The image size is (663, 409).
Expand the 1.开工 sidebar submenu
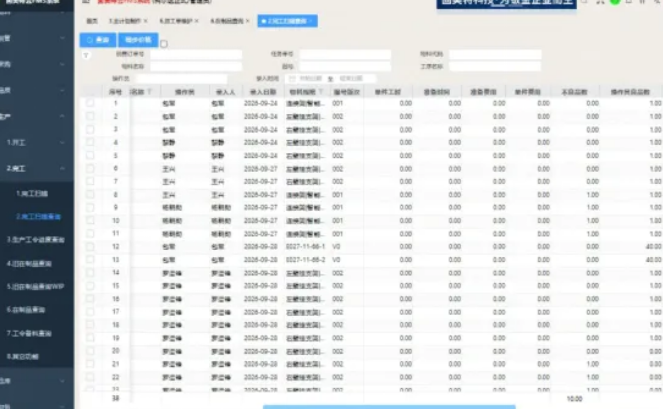(x=62, y=143)
